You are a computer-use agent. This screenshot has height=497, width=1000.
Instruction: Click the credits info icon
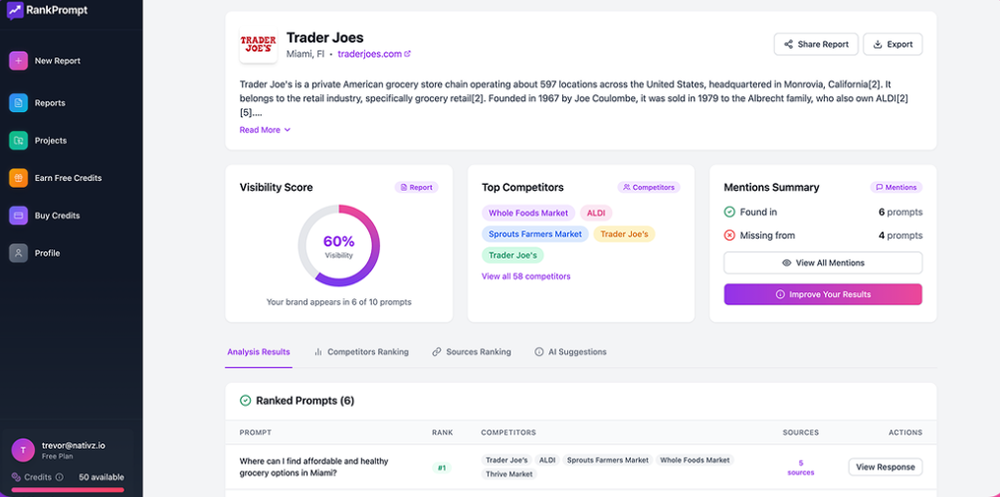click(x=59, y=477)
